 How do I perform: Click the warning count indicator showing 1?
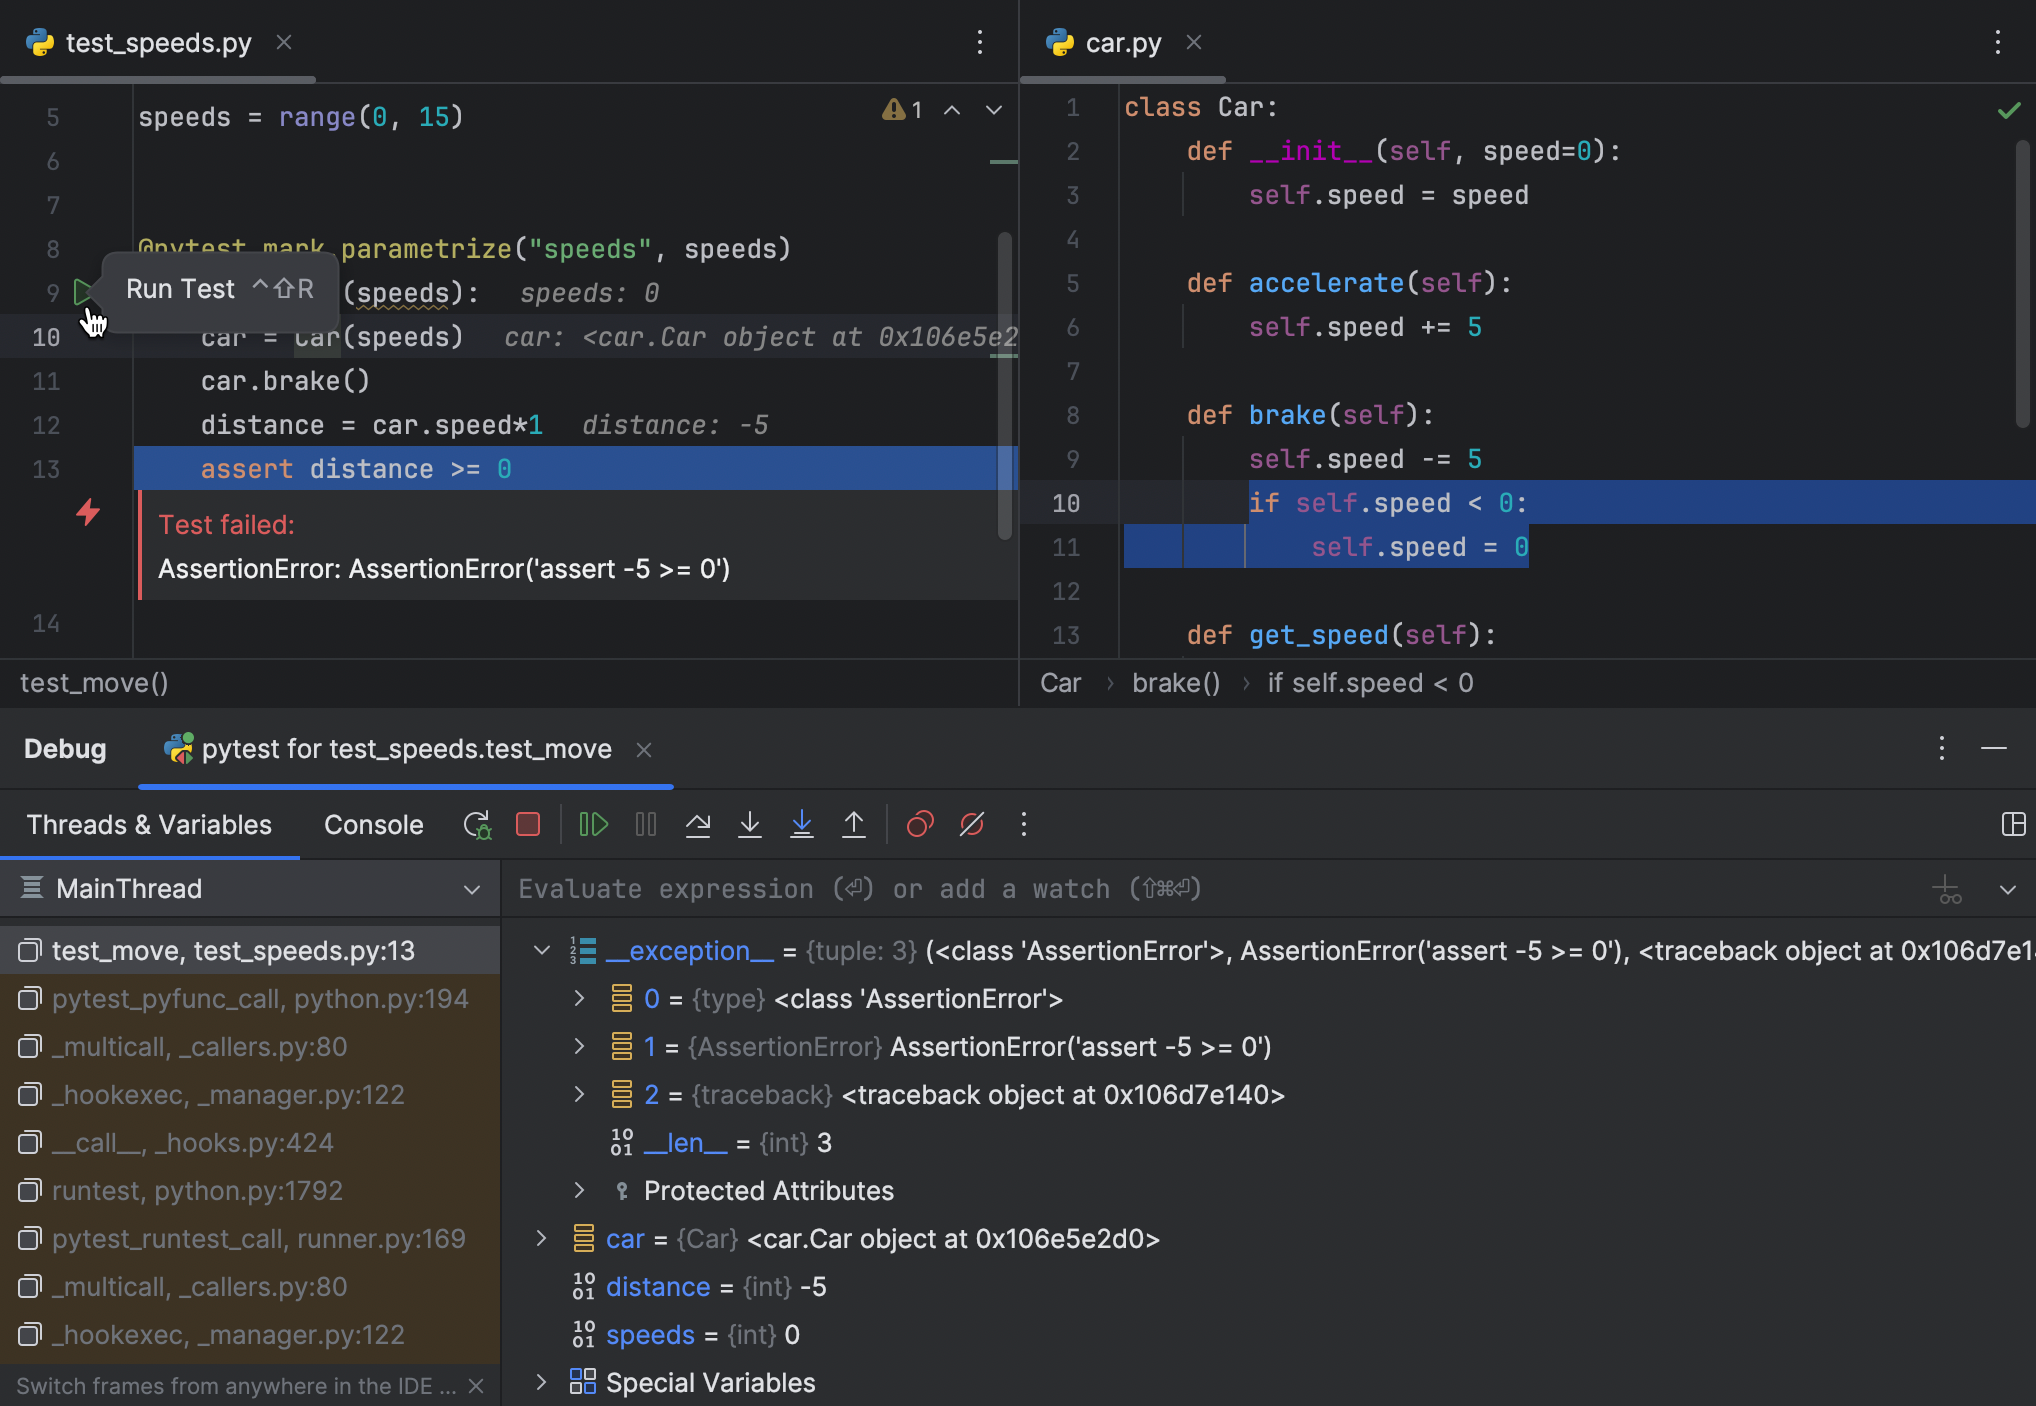[901, 110]
